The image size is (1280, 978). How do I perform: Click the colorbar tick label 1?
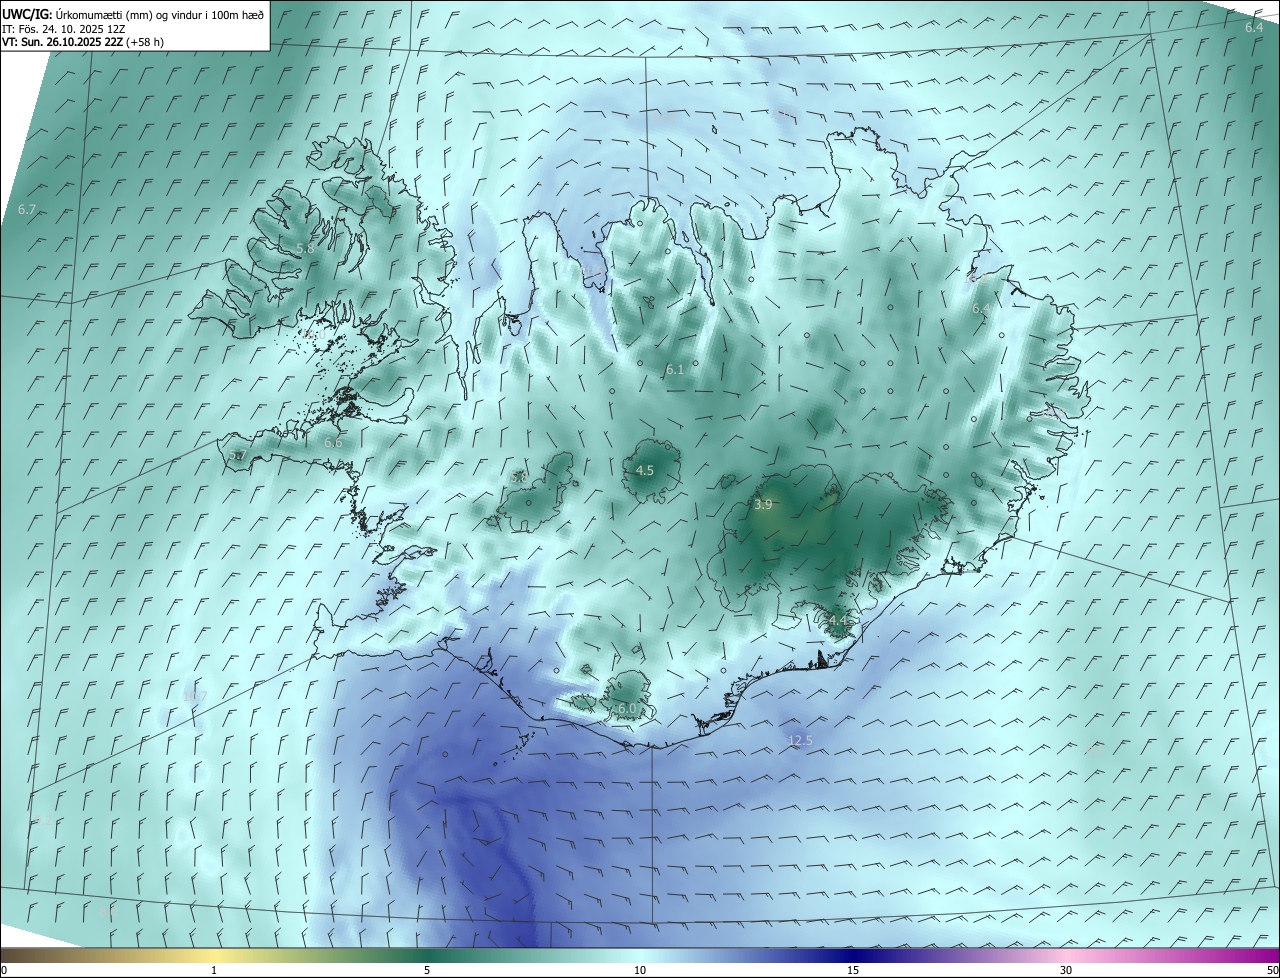click(x=214, y=970)
